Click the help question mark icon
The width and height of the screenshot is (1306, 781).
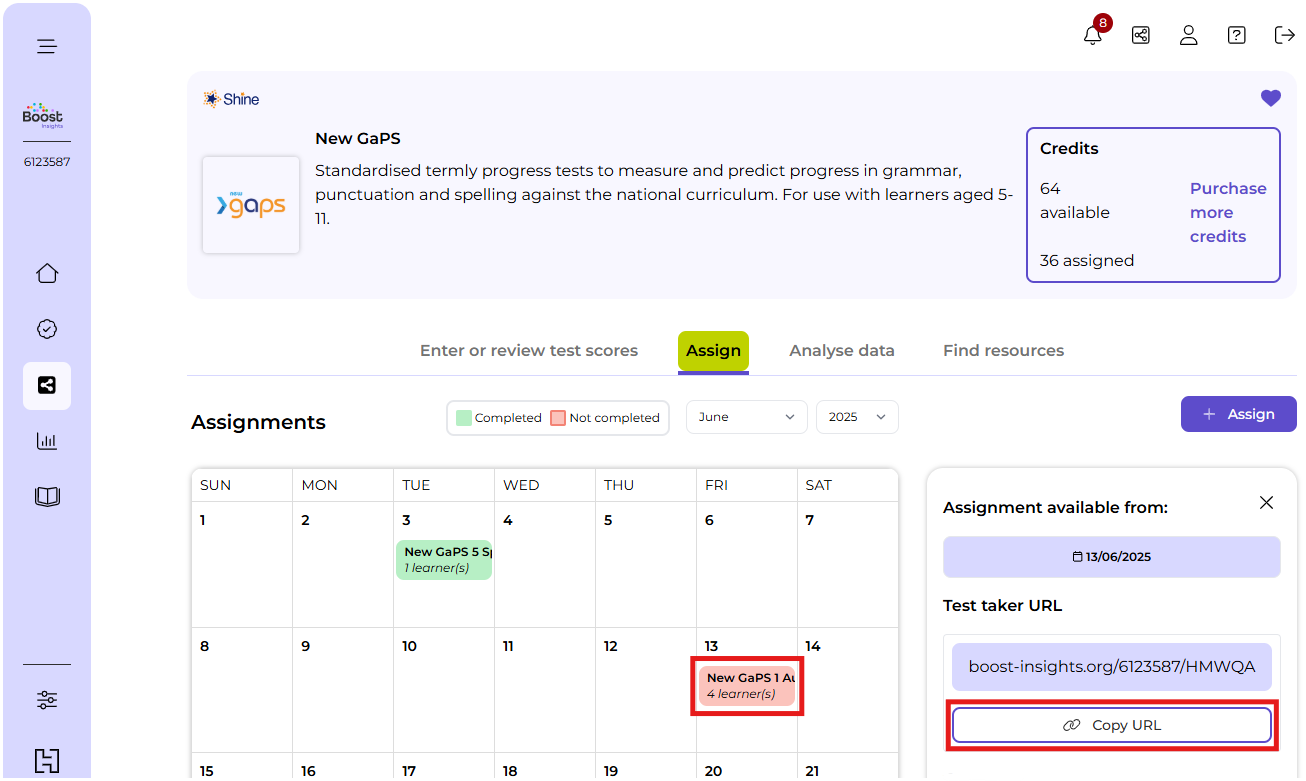(1236, 35)
